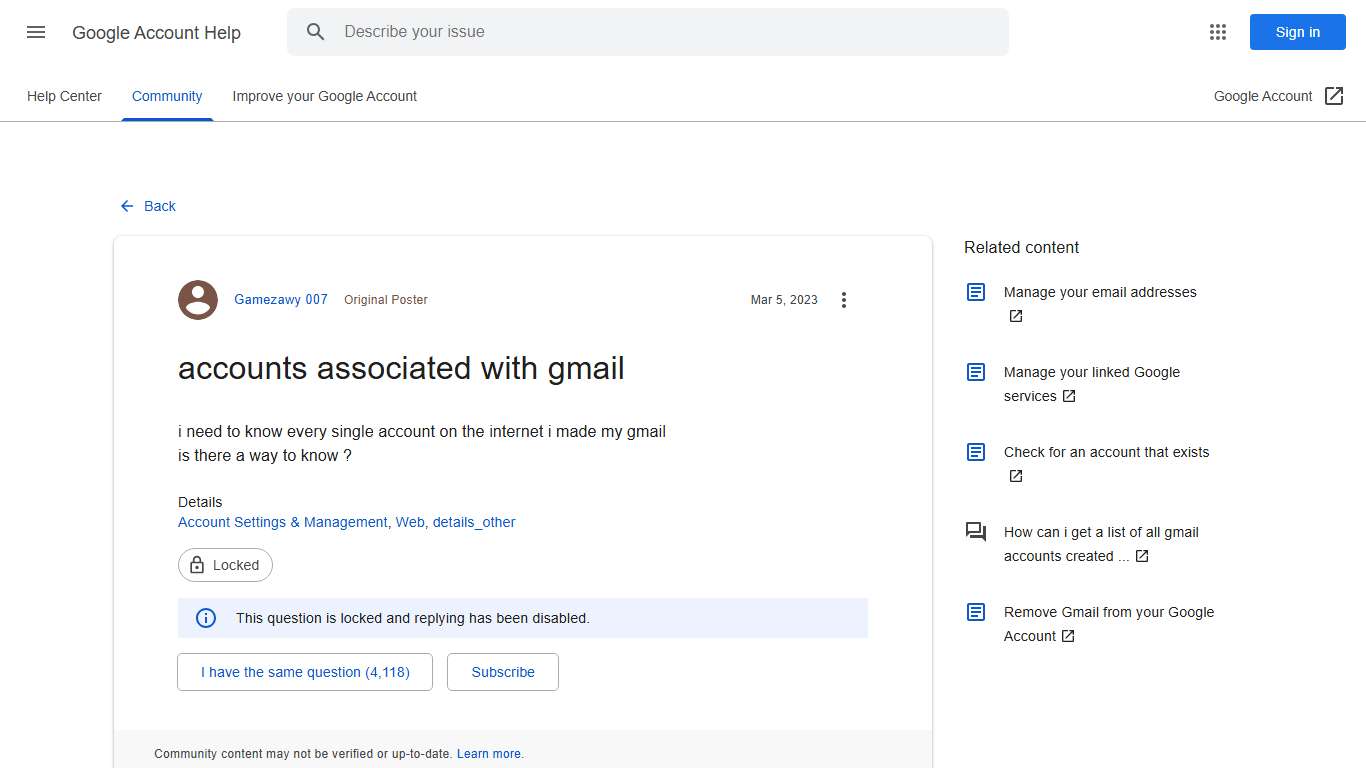
Task: Click Gamezawy 007's profile avatar
Action: tap(197, 299)
